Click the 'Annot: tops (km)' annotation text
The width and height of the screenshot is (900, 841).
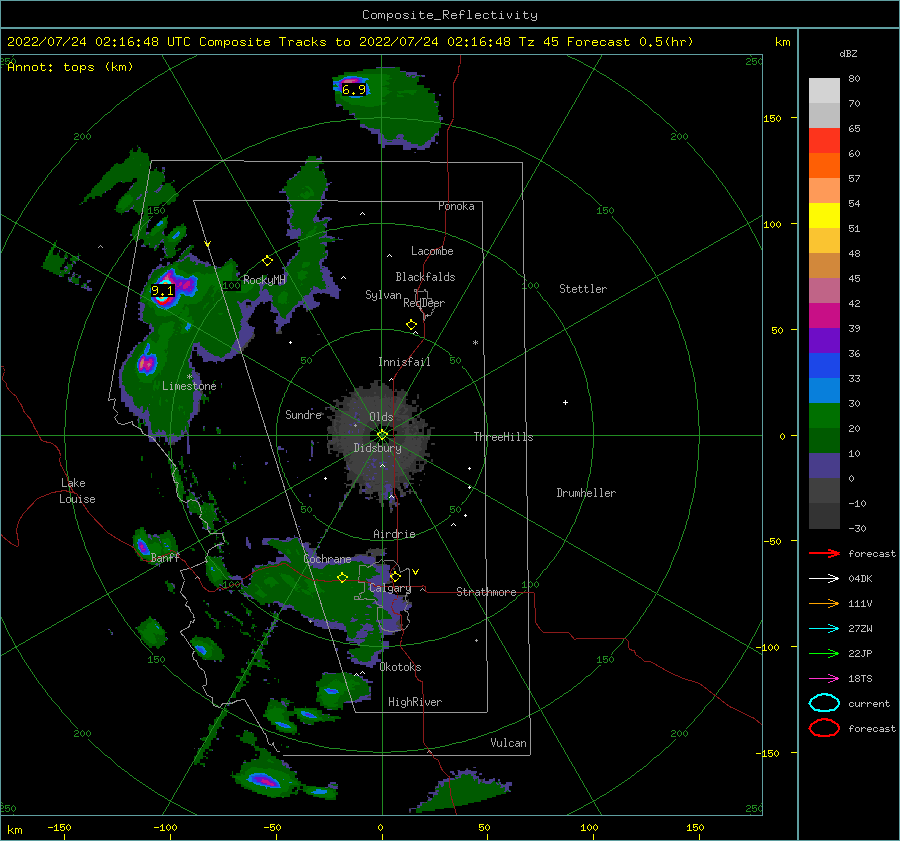70,67
